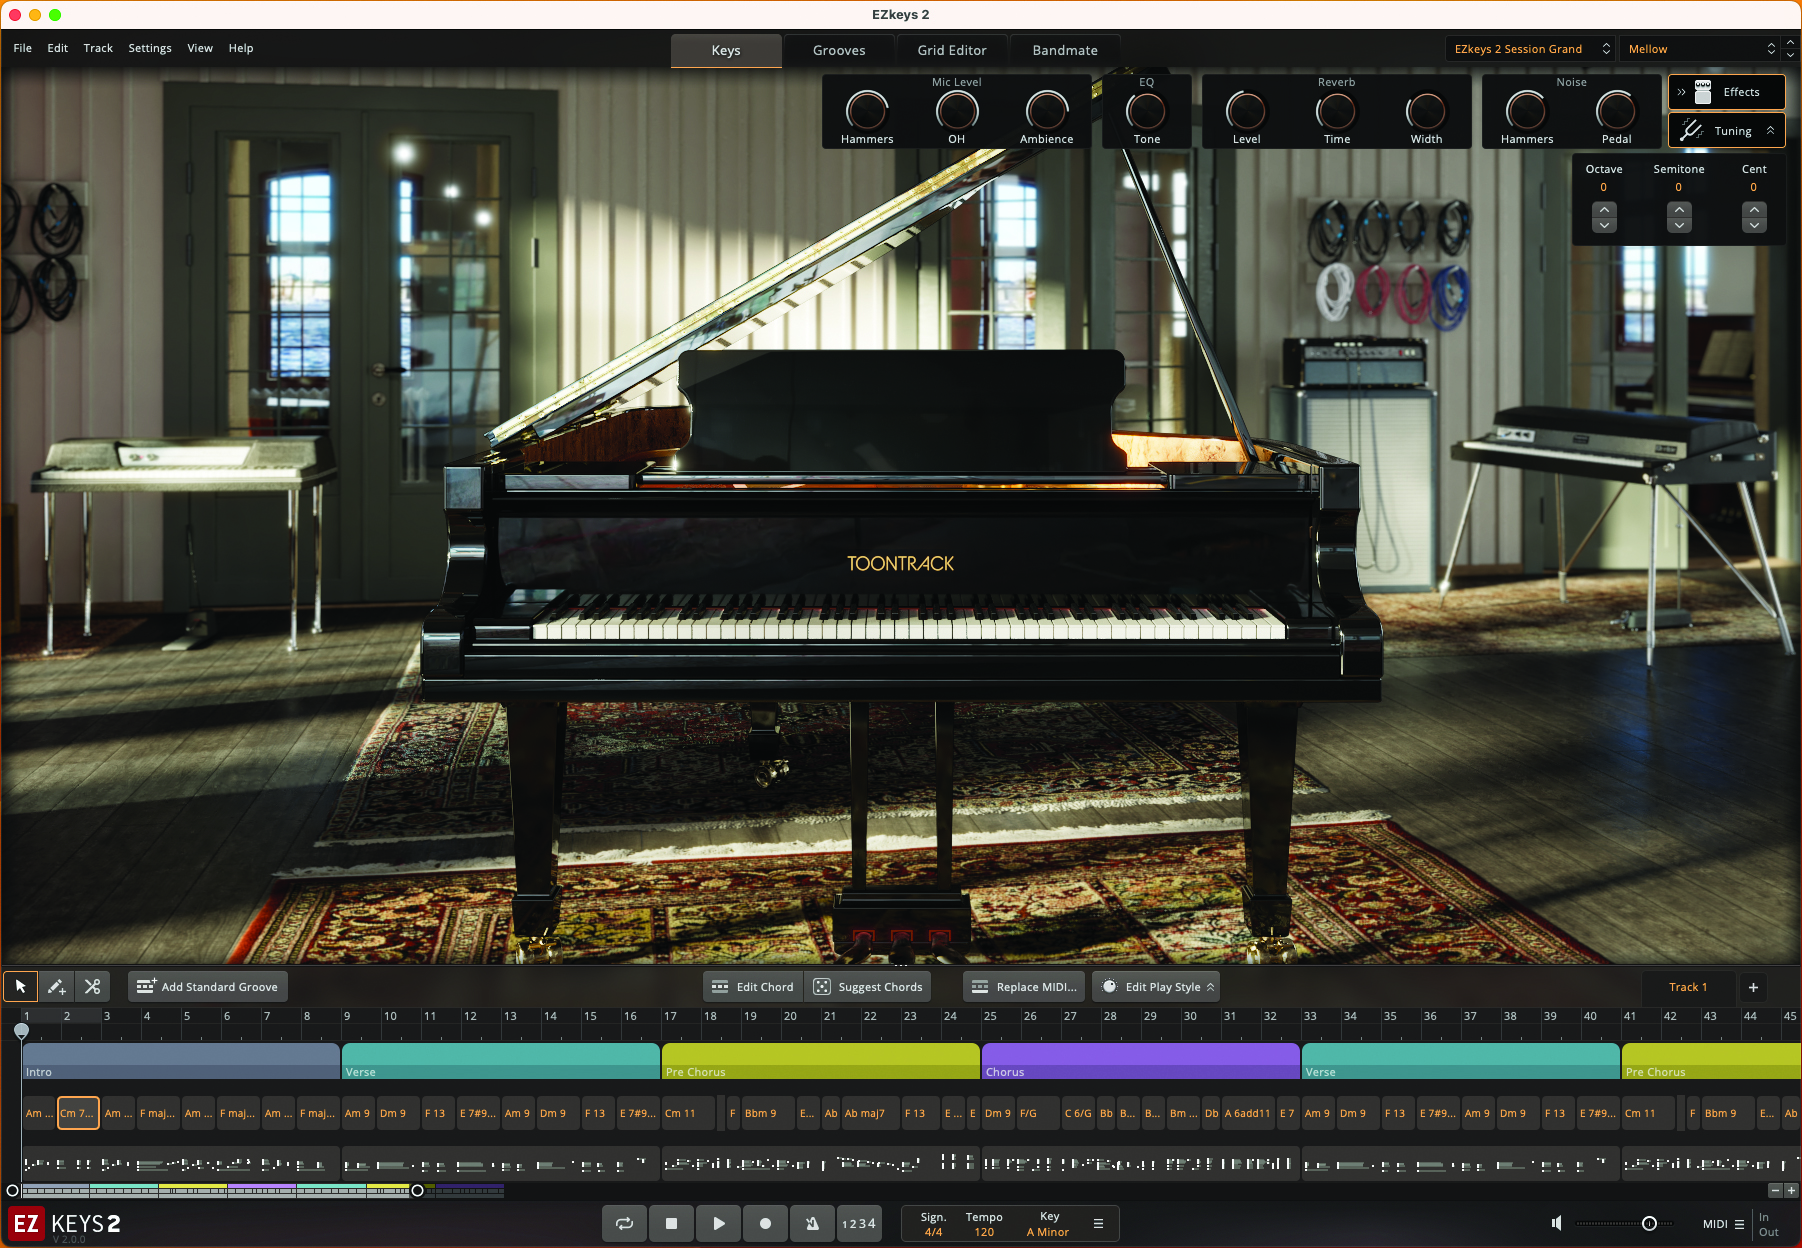Click the Suggest Chords dice icon
1802x1248 pixels.
822,987
